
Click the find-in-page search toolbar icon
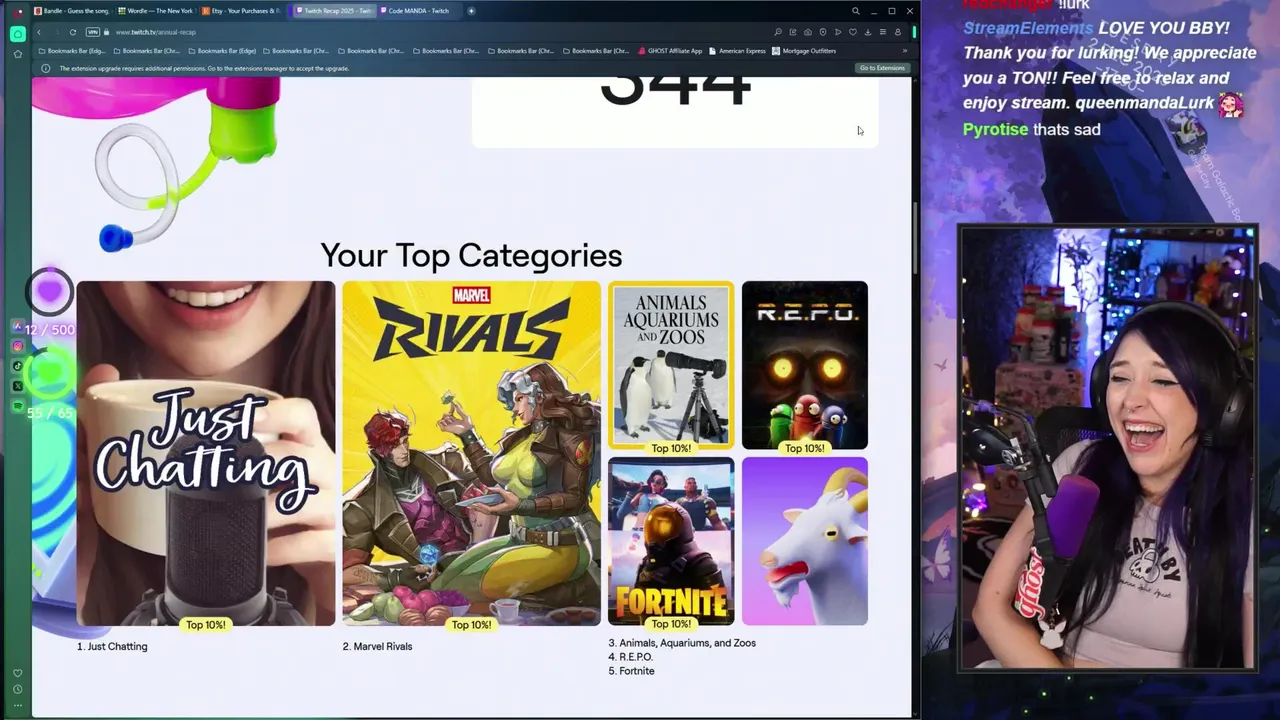(x=778, y=32)
